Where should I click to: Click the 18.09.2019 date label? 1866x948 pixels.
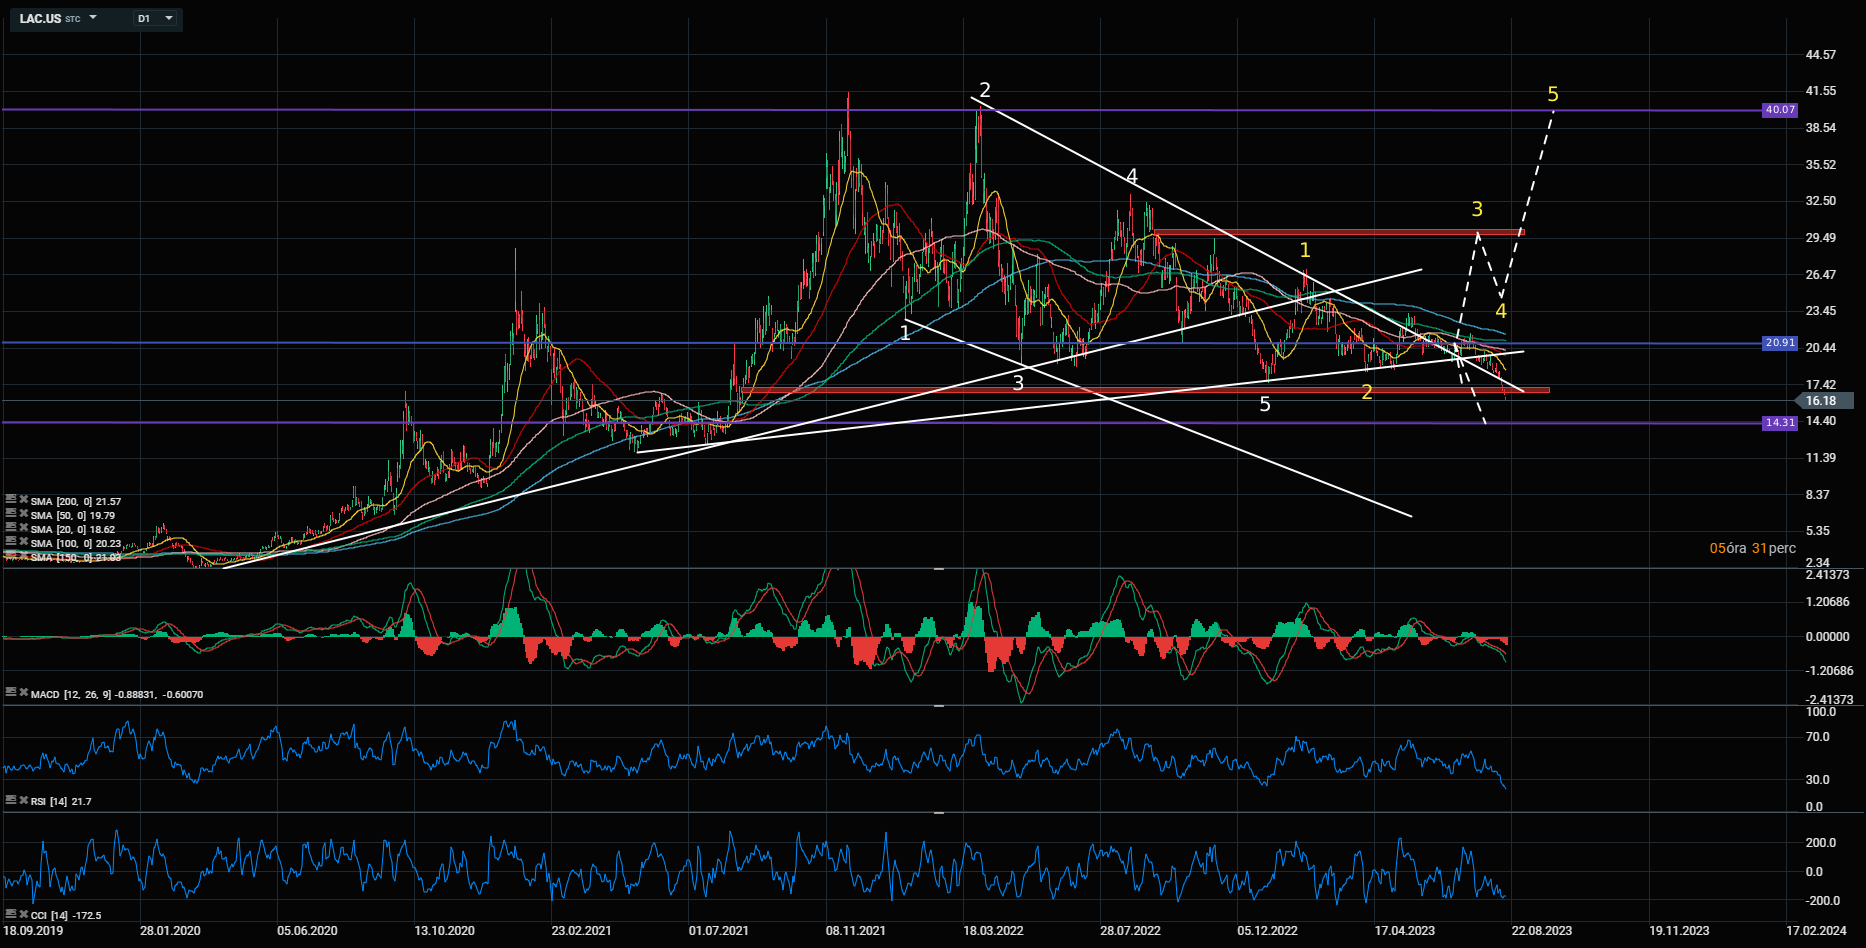tap(33, 931)
